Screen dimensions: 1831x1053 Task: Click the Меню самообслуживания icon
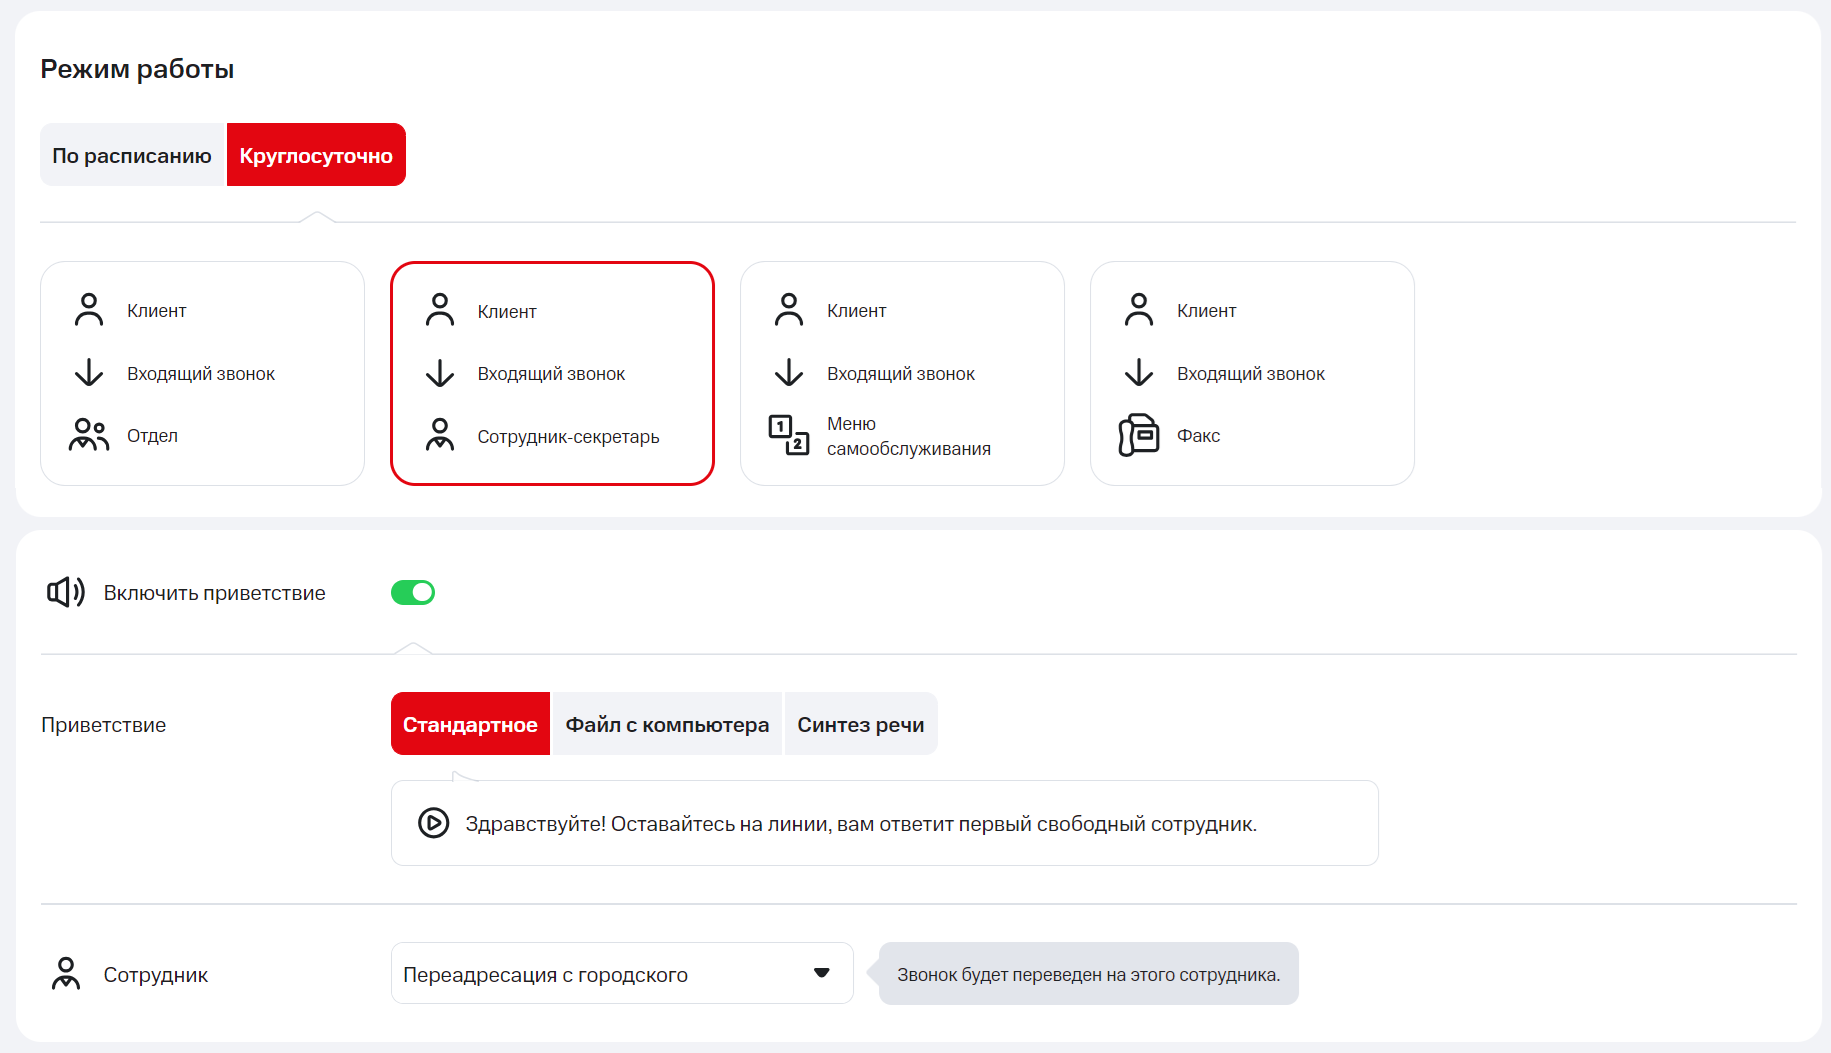788,435
